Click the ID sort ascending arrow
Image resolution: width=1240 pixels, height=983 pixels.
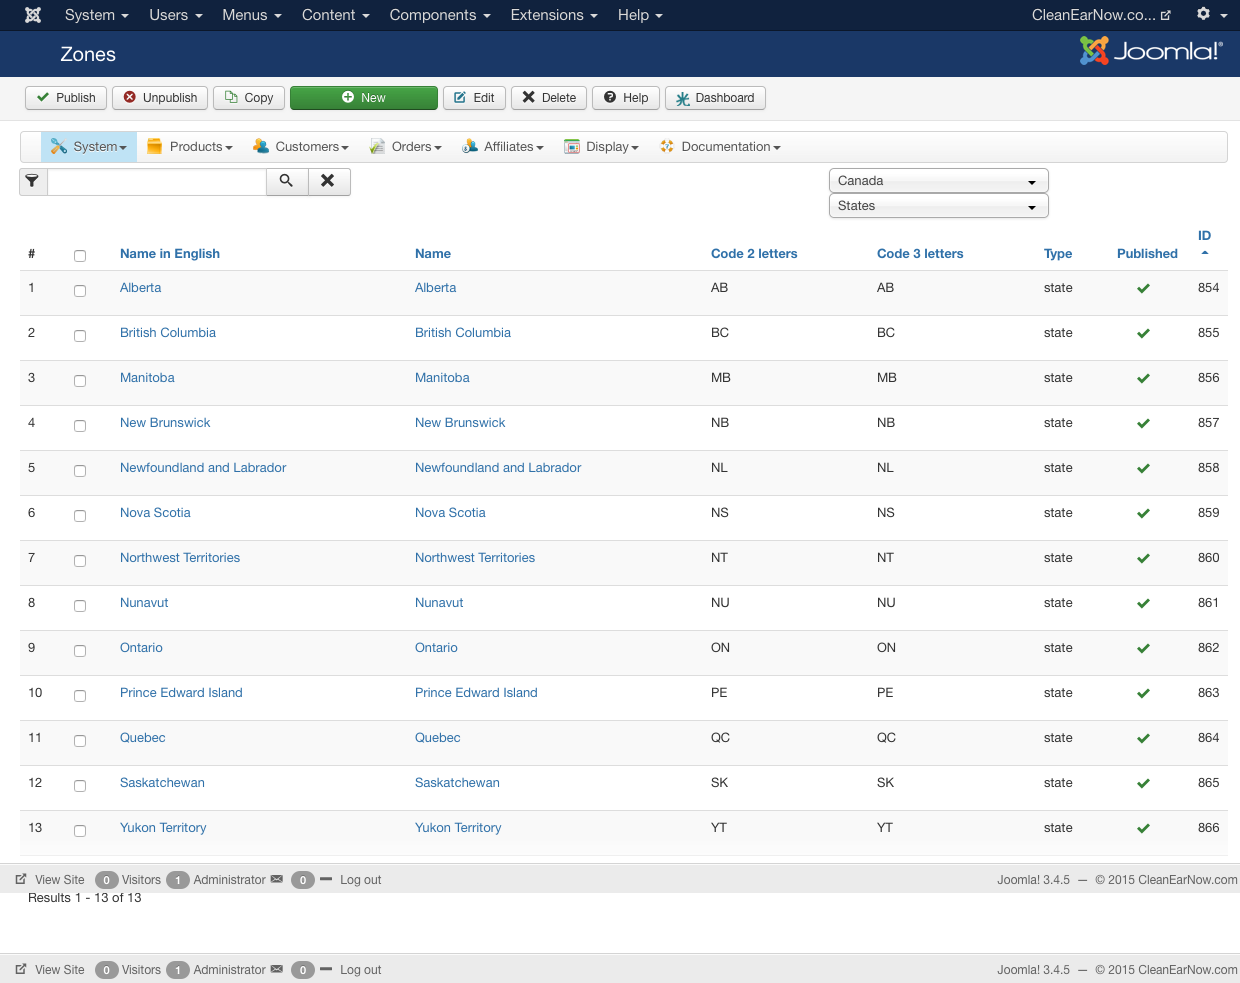pyautogui.click(x=1205, y=253)
